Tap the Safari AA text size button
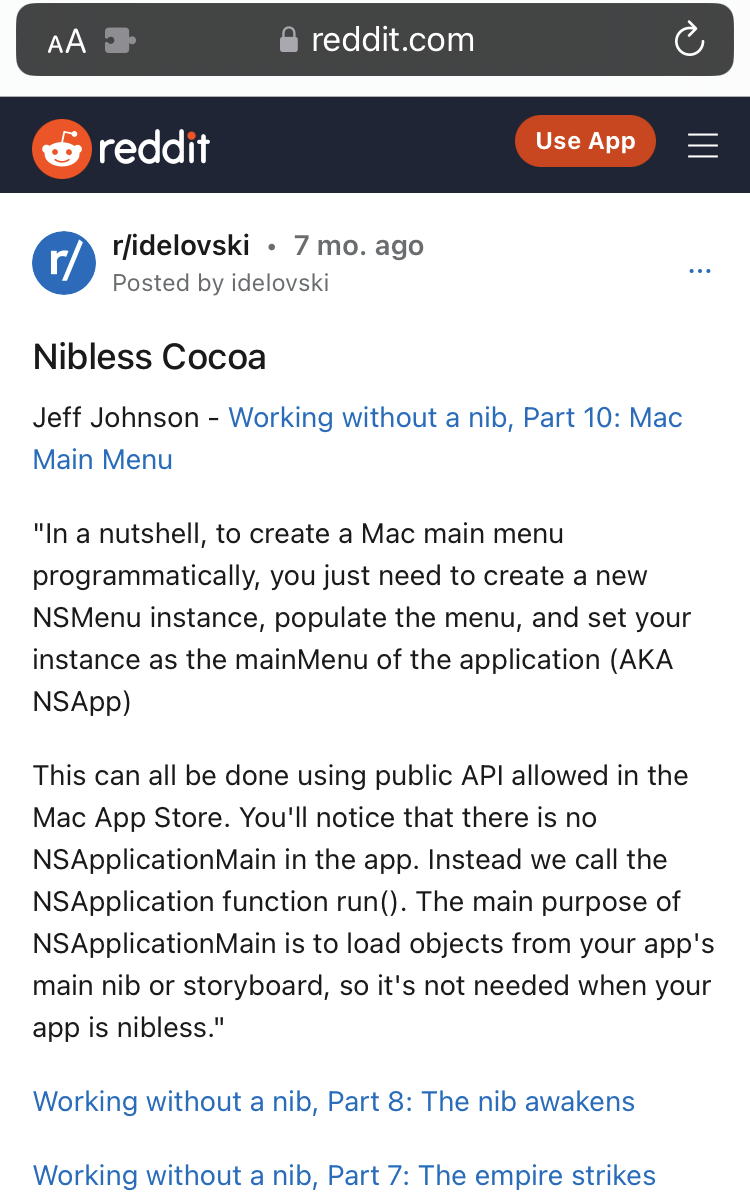Image resolution: width=750 pixels, height=1200 pixels. 66,41
